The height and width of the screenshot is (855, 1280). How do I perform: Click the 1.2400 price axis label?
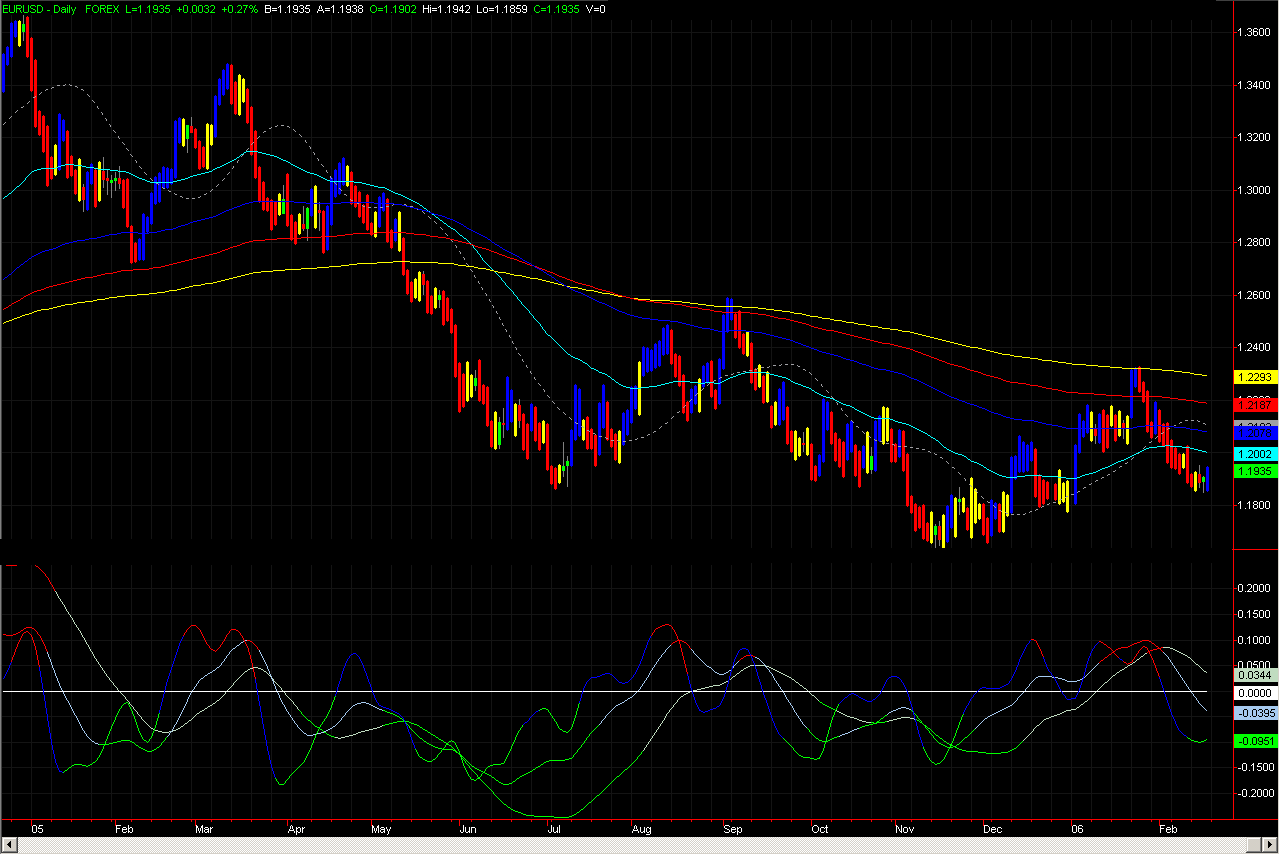(1254, 347)
